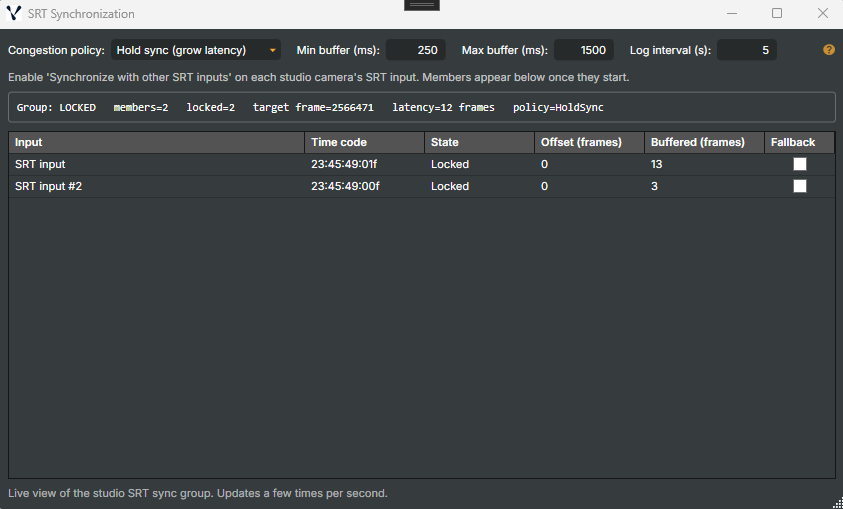Click time code 23:45:49:01f
This screenshot has width=843, height=509.
344,164
